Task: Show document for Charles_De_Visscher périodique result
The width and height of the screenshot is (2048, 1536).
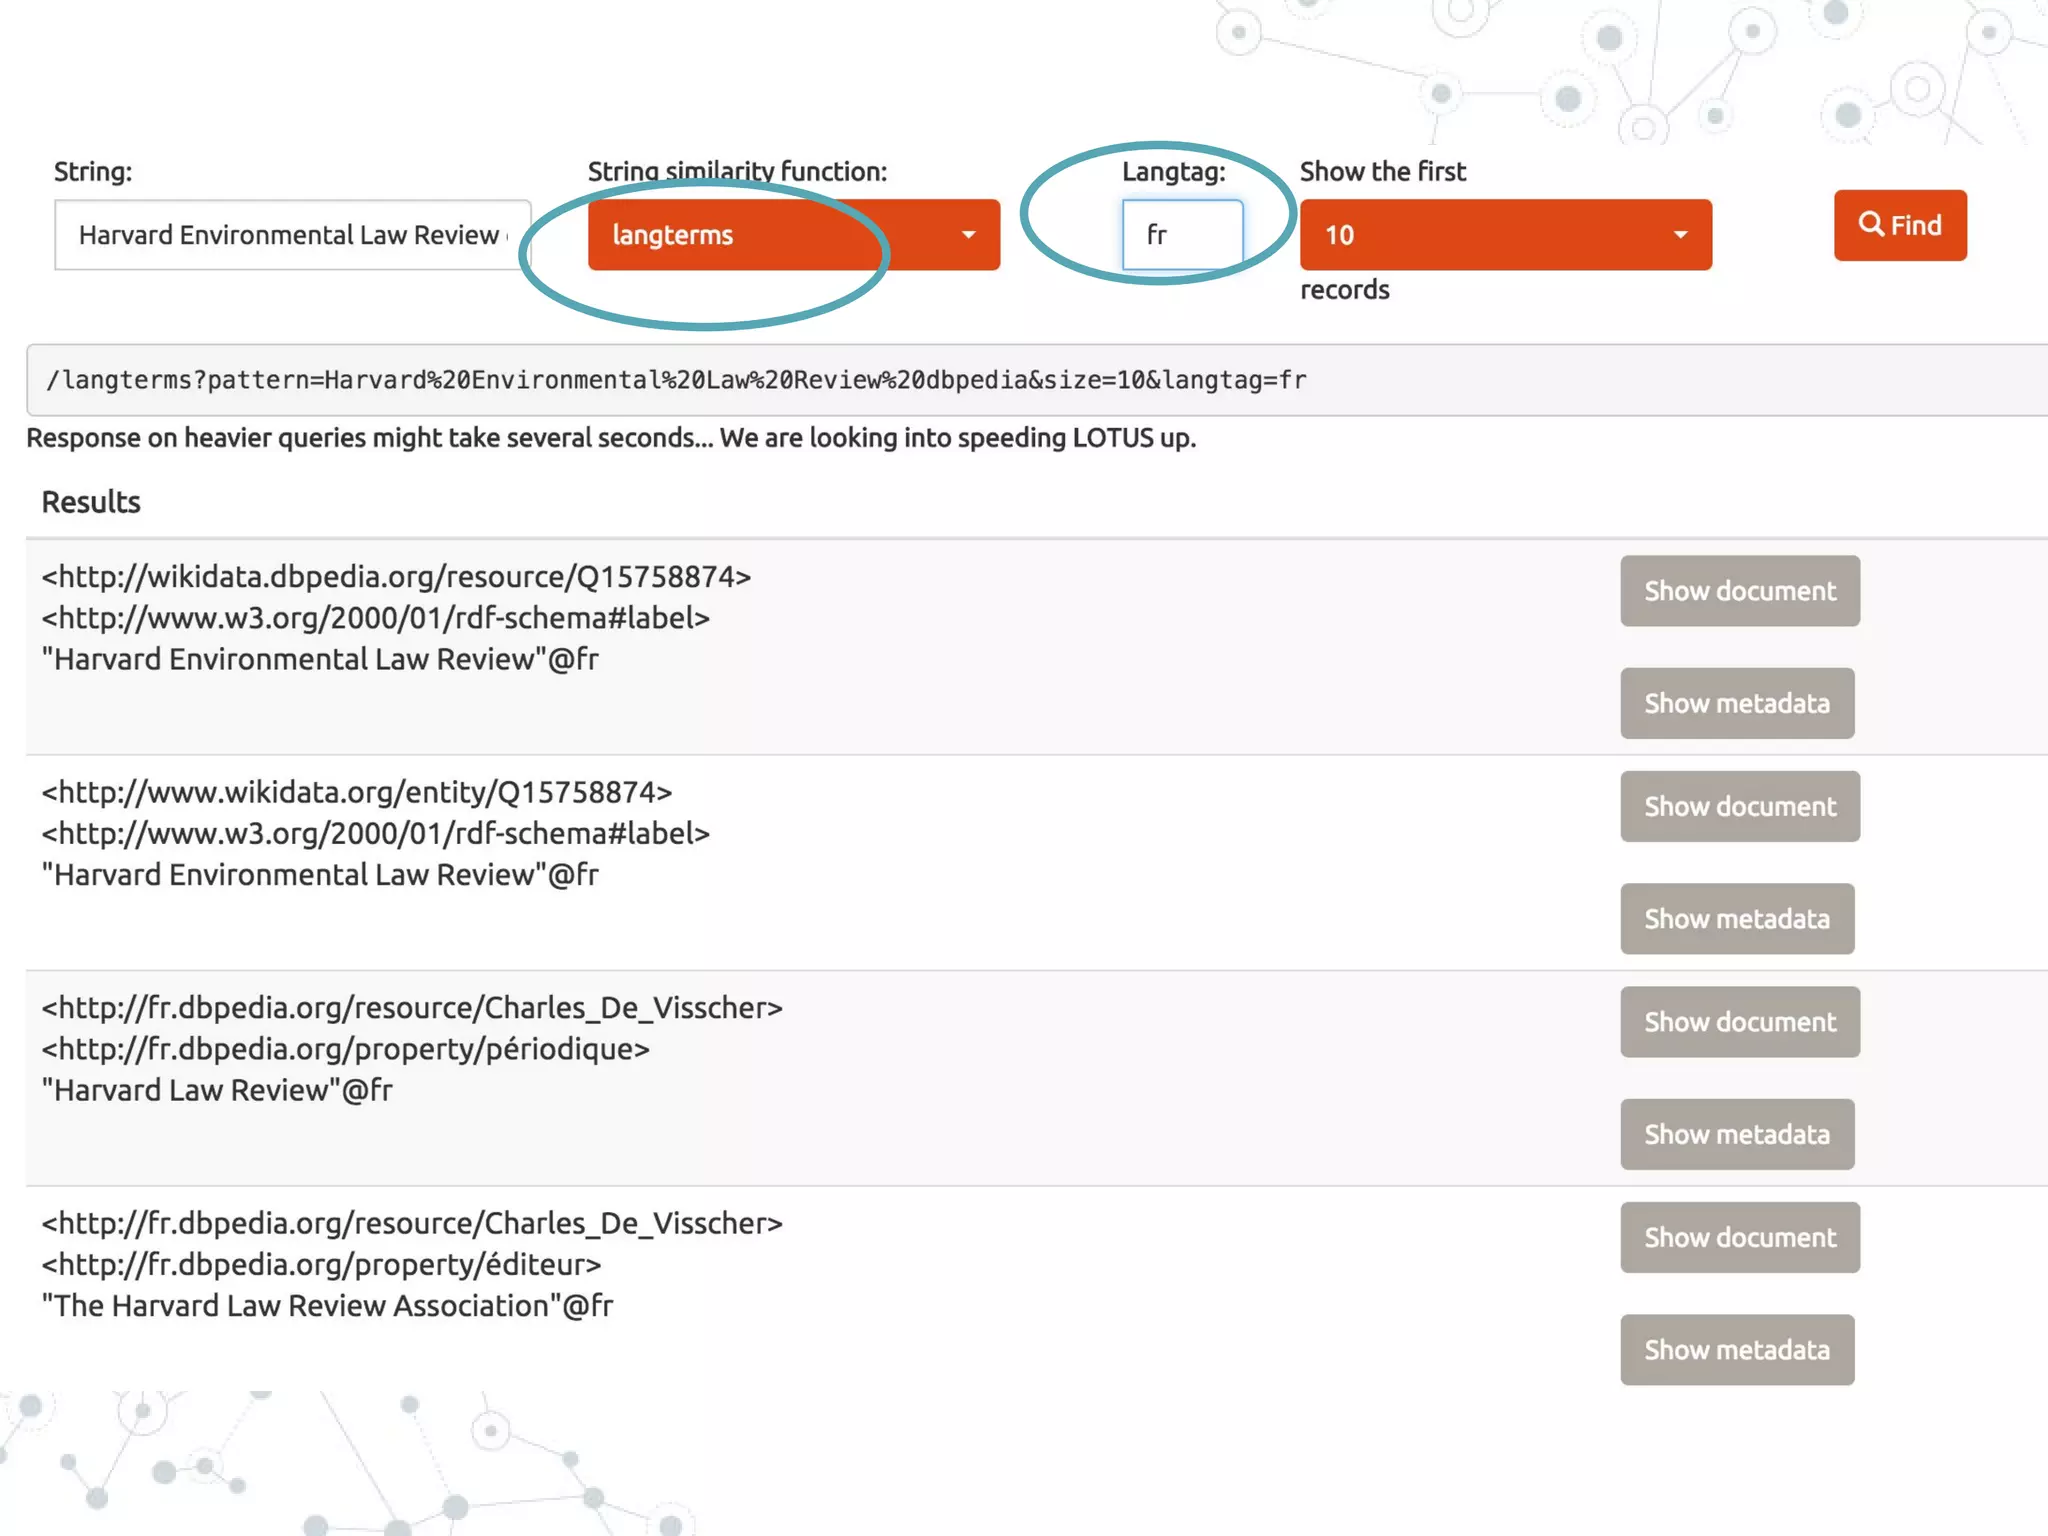Action: point(1739,1022)
